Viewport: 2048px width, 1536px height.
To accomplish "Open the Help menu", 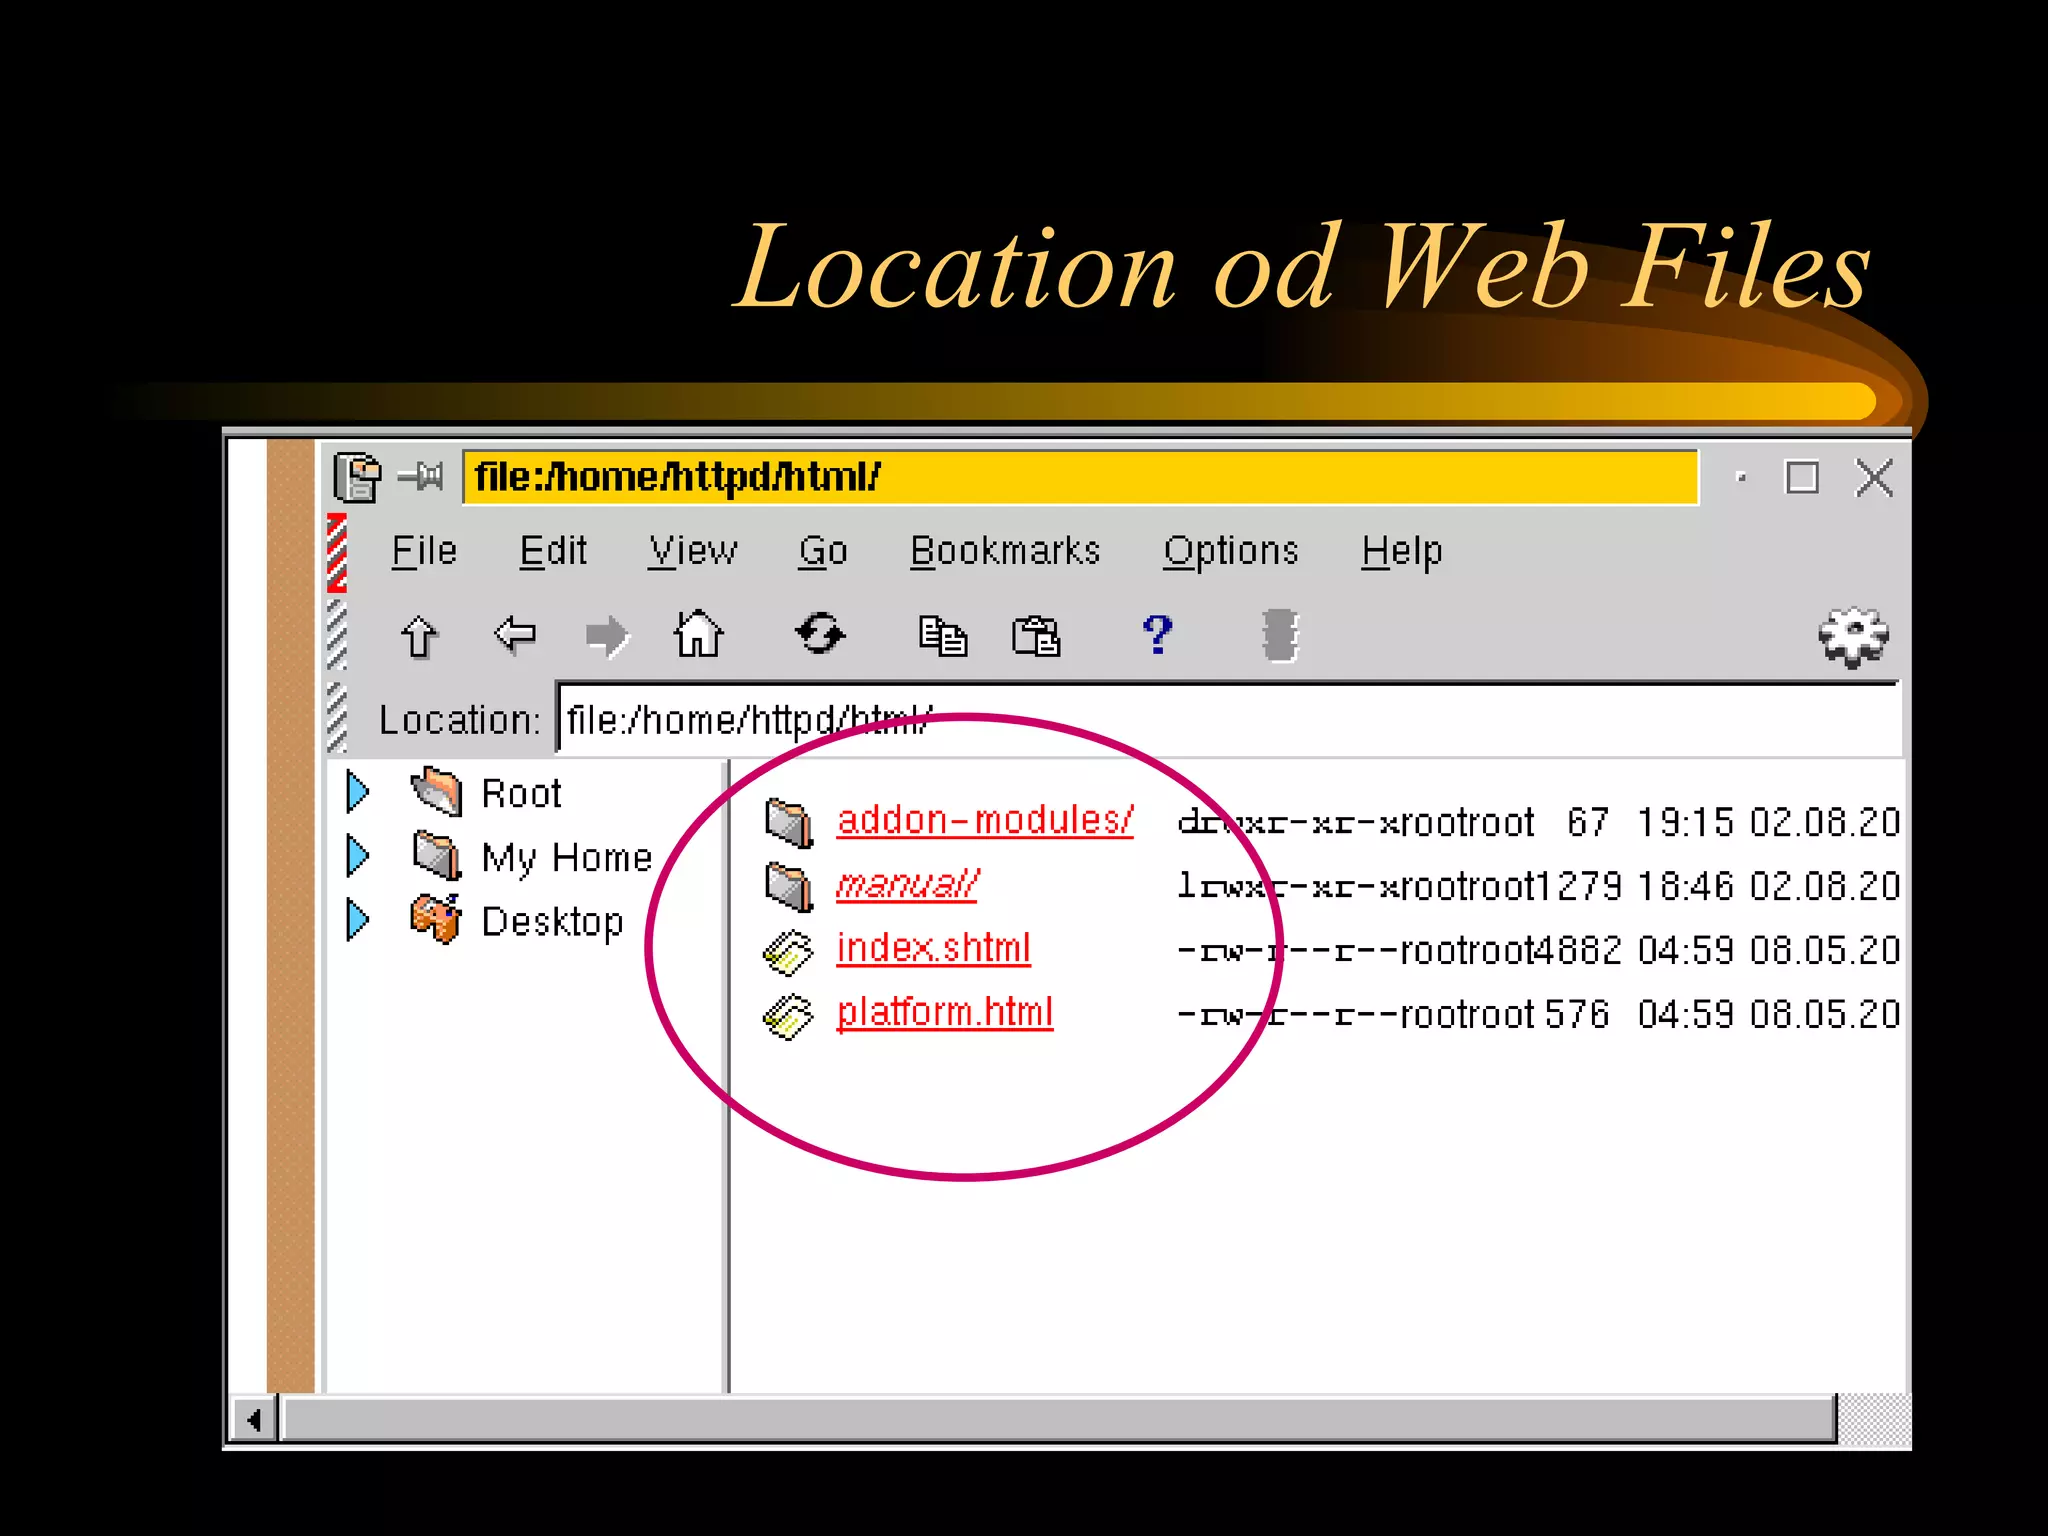I will [1402, 551].
